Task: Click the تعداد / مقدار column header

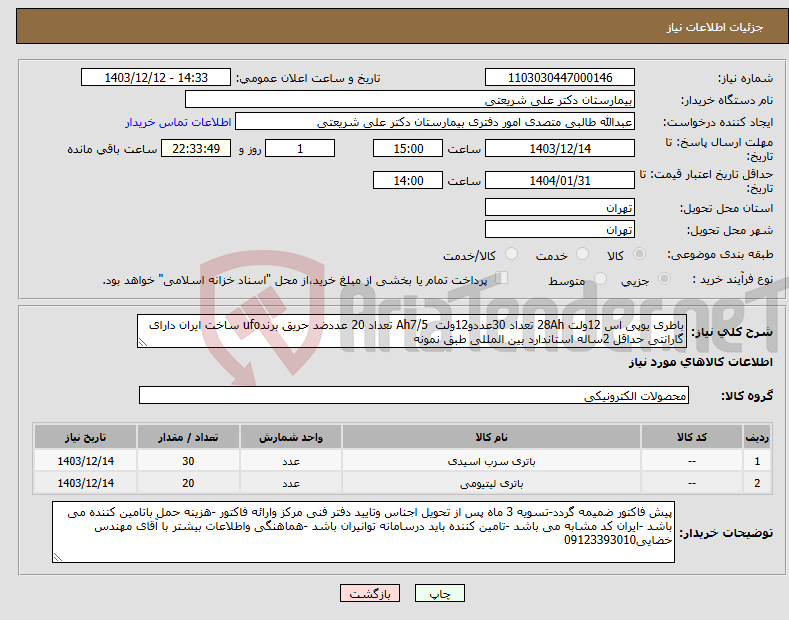Action: coord(188,437)
